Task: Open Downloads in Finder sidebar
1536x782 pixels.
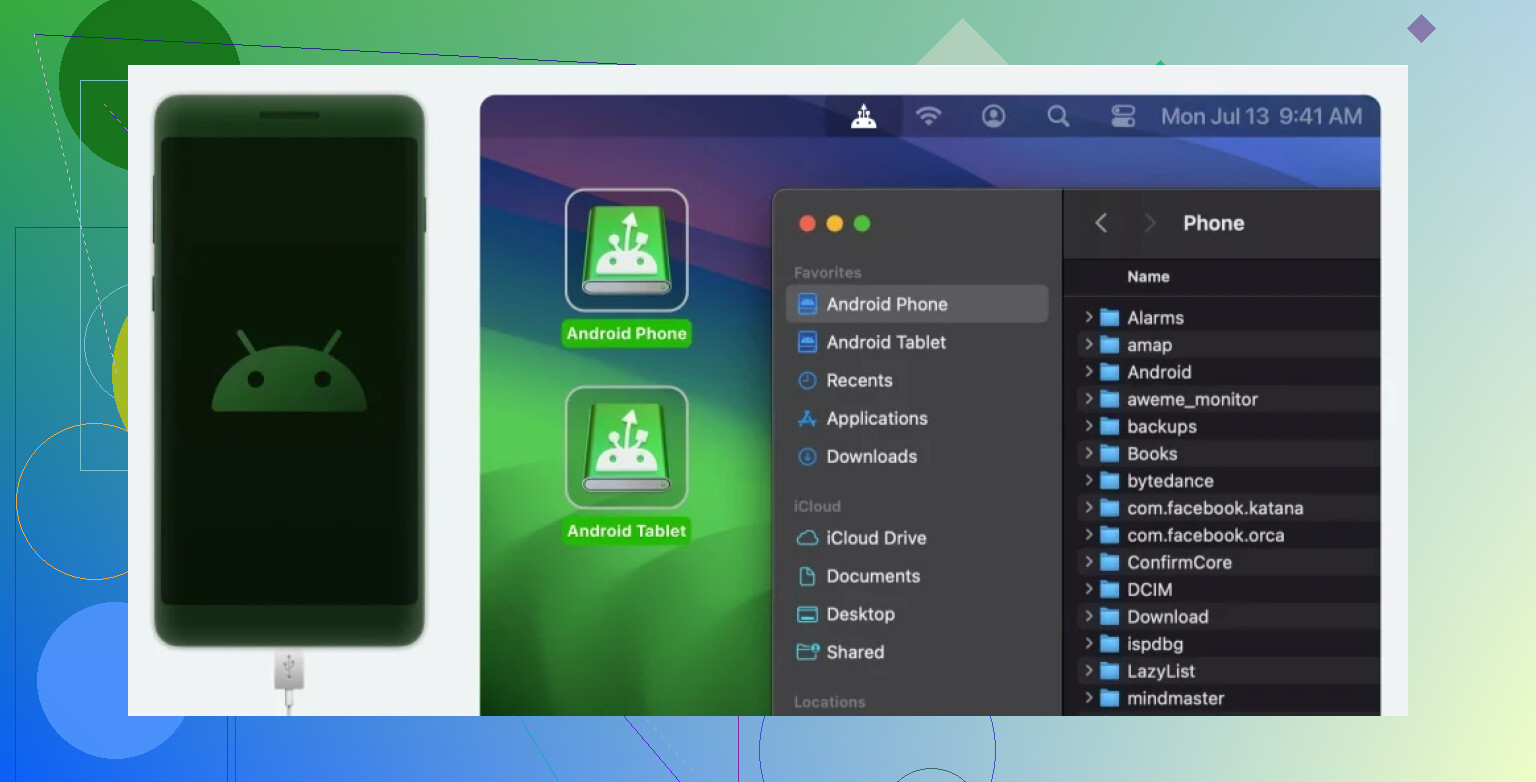Action: click(x=917, y=456)
